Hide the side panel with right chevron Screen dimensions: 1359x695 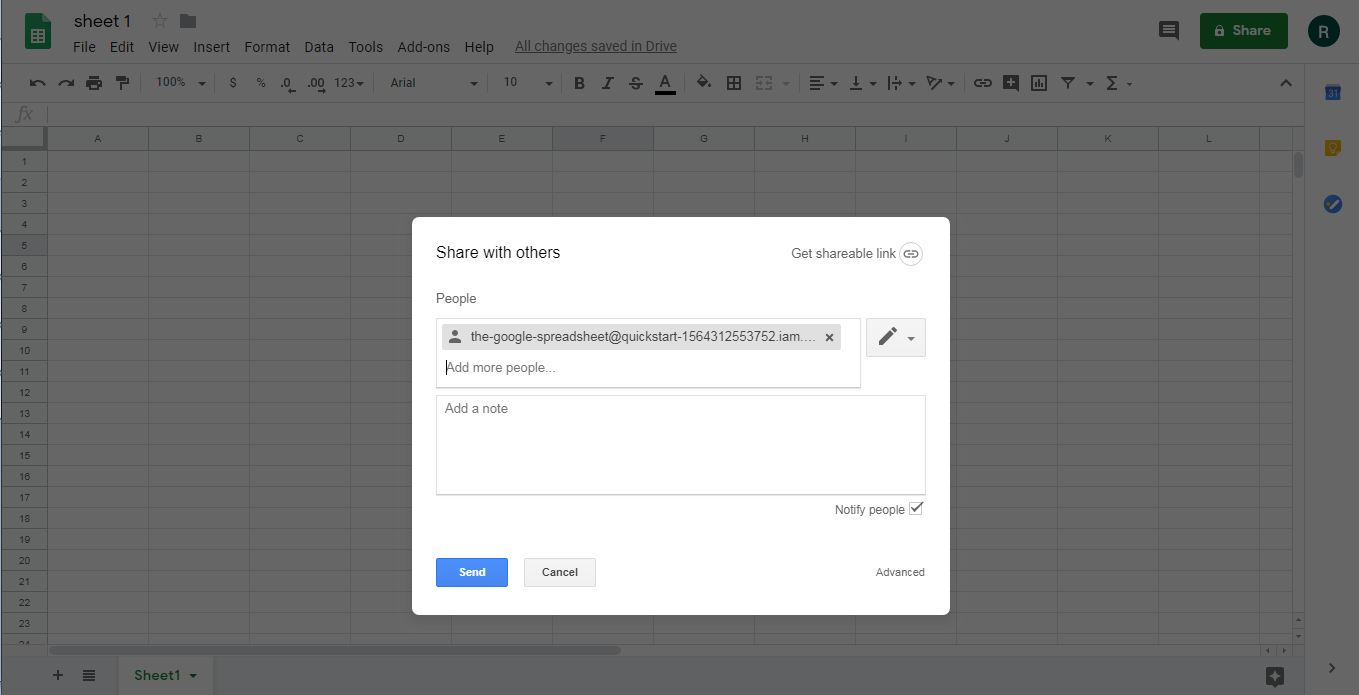(1332, 667)
